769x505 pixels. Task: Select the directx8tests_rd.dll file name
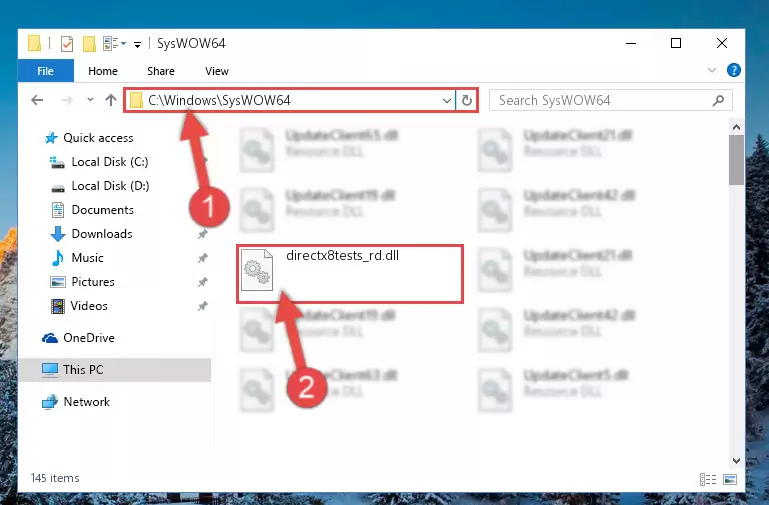[342, 255]
